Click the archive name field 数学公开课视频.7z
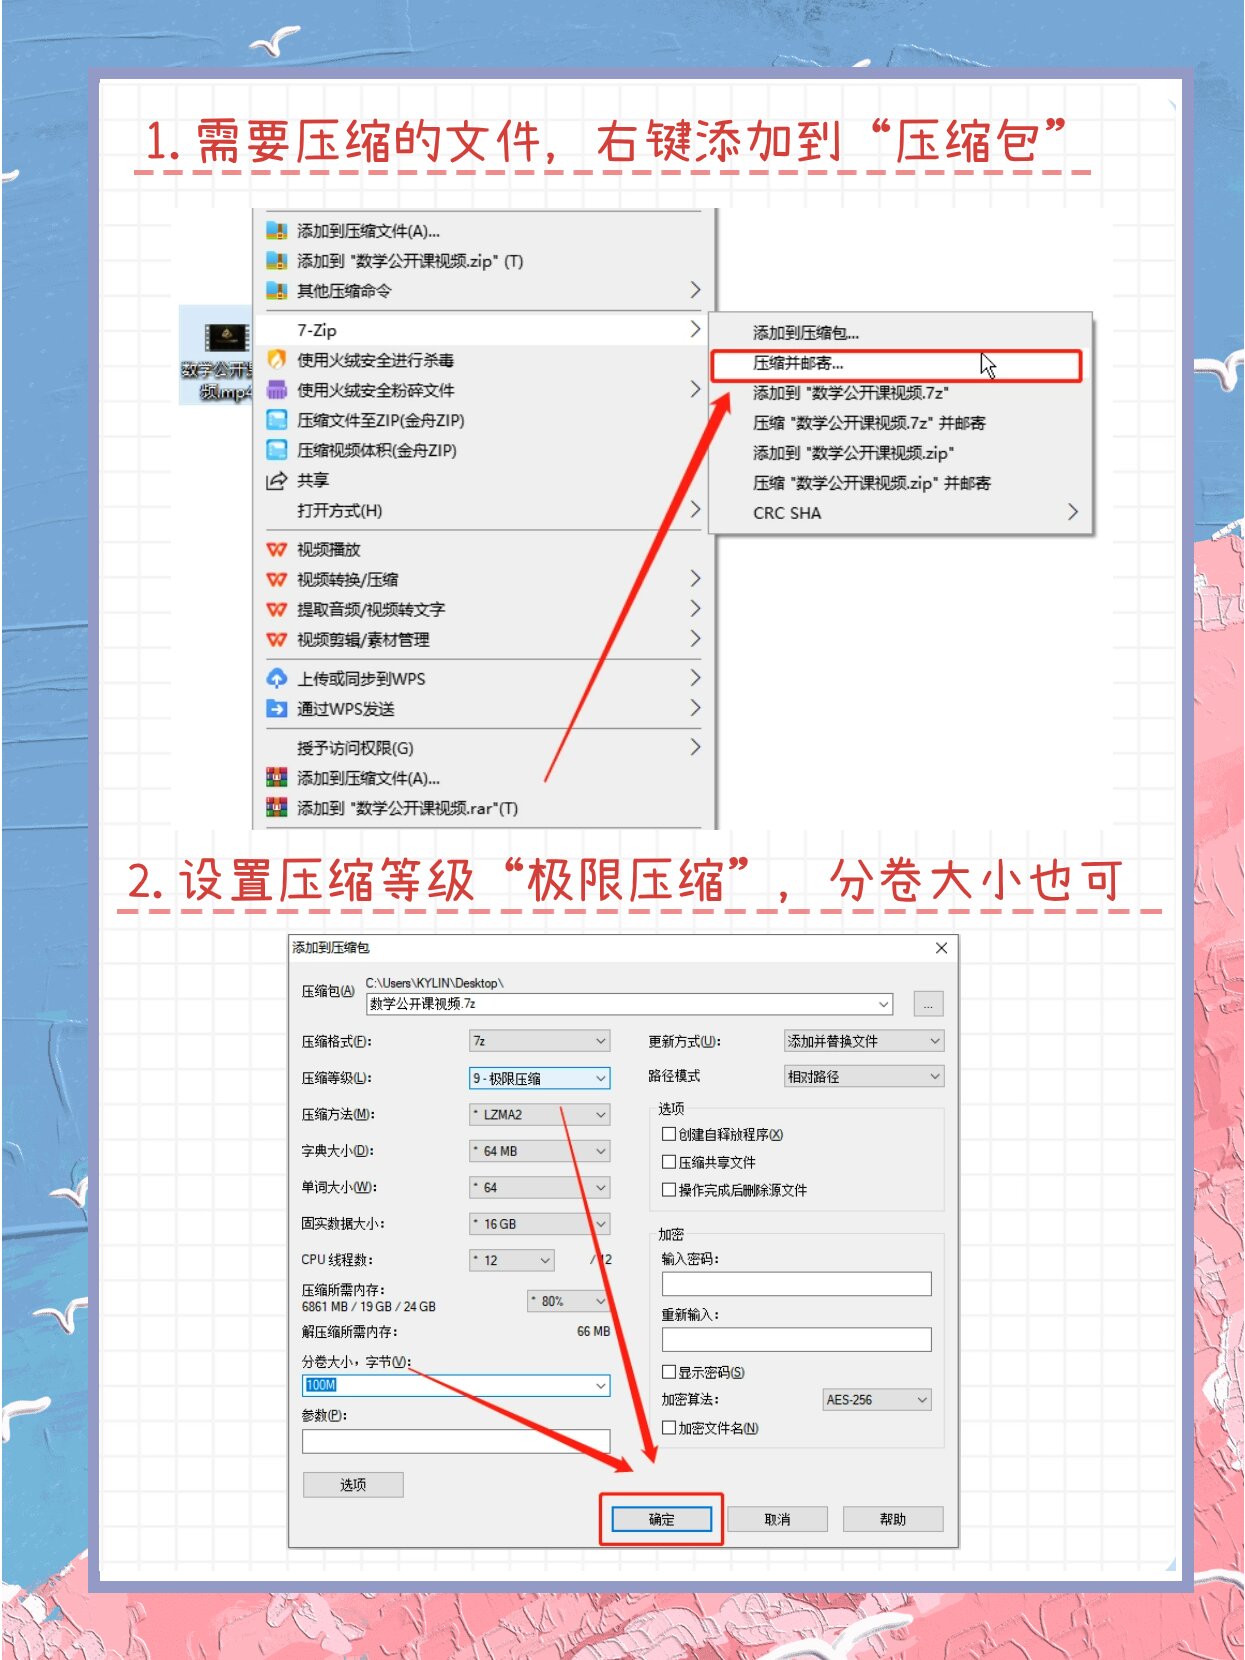1245x1660 pixels. [630, 1004]
